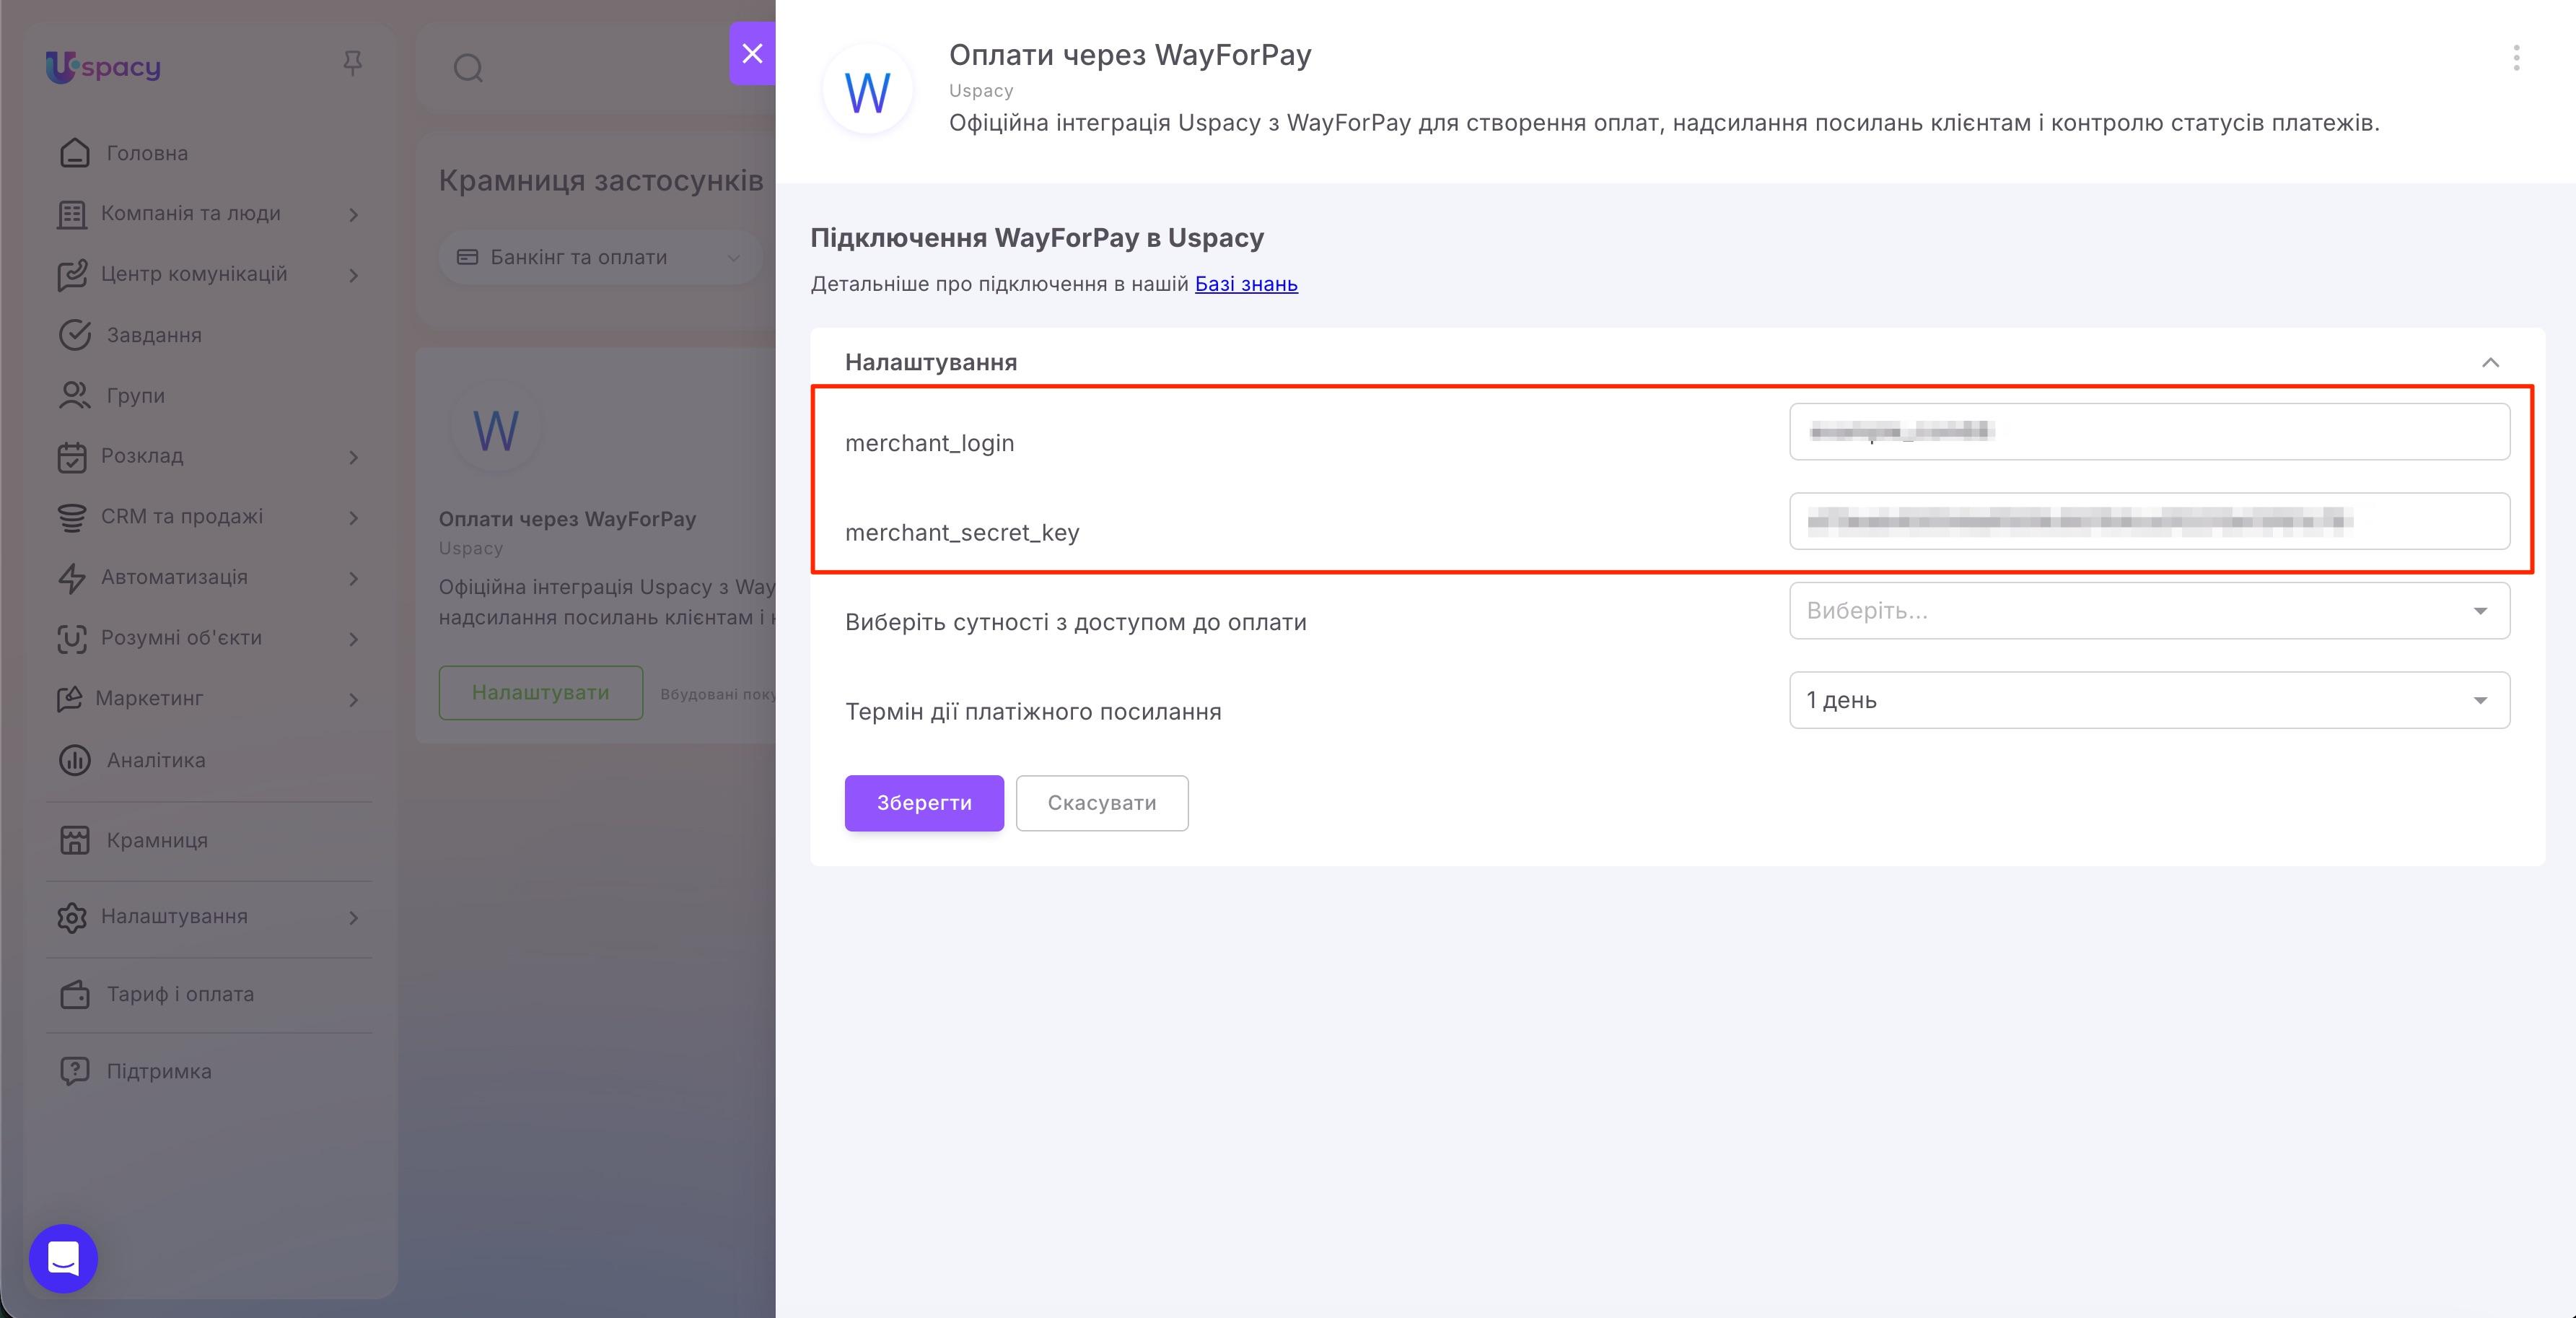Click the merchant_login label
Image resolution: width=2576 pixels, height=1318 pixels.
[929, 443]
